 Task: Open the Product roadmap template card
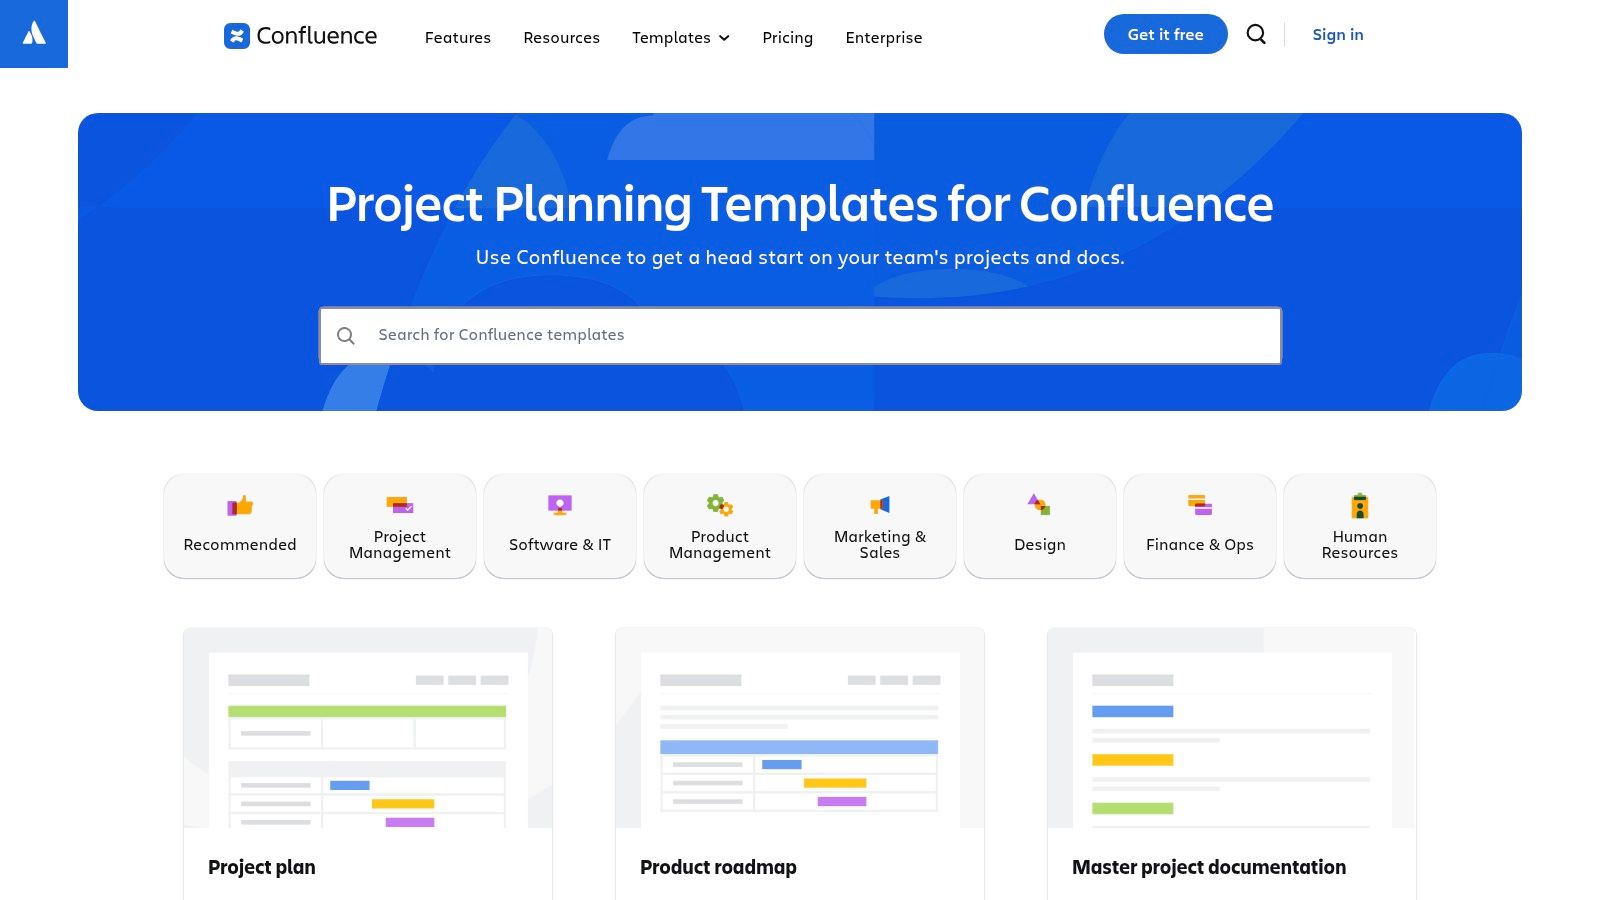click(x=800, y=760)
